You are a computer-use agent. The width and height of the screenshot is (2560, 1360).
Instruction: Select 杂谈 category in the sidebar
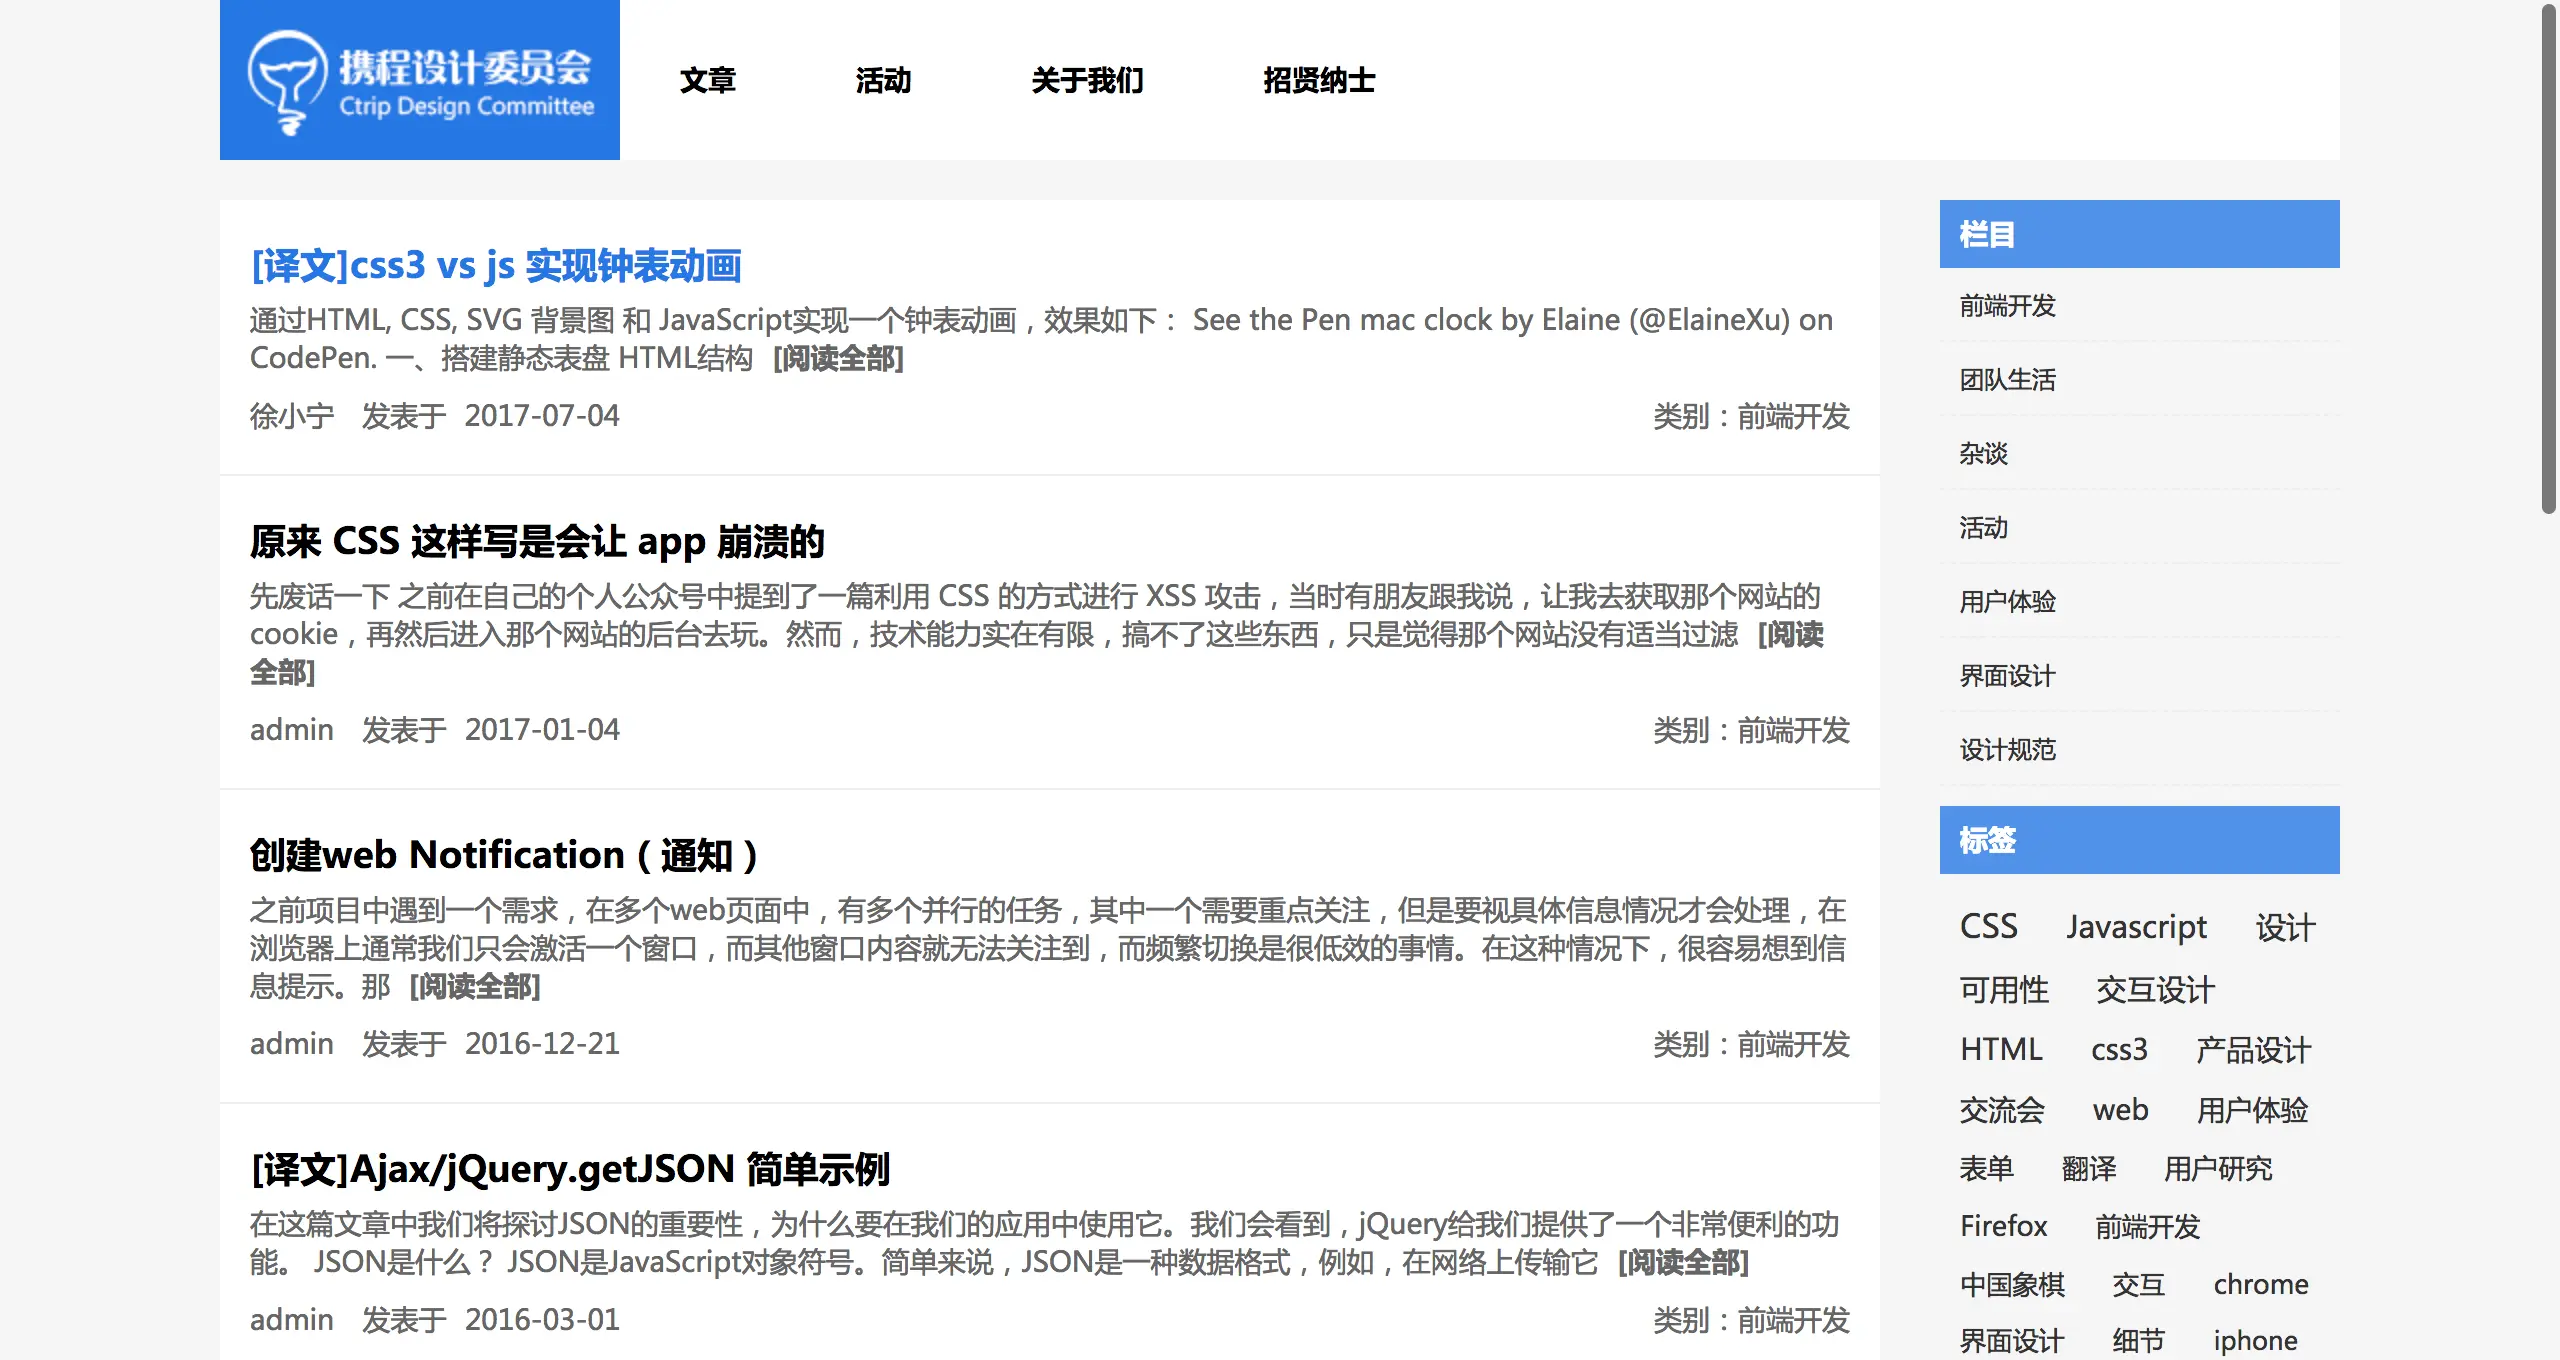(1983, 454)
